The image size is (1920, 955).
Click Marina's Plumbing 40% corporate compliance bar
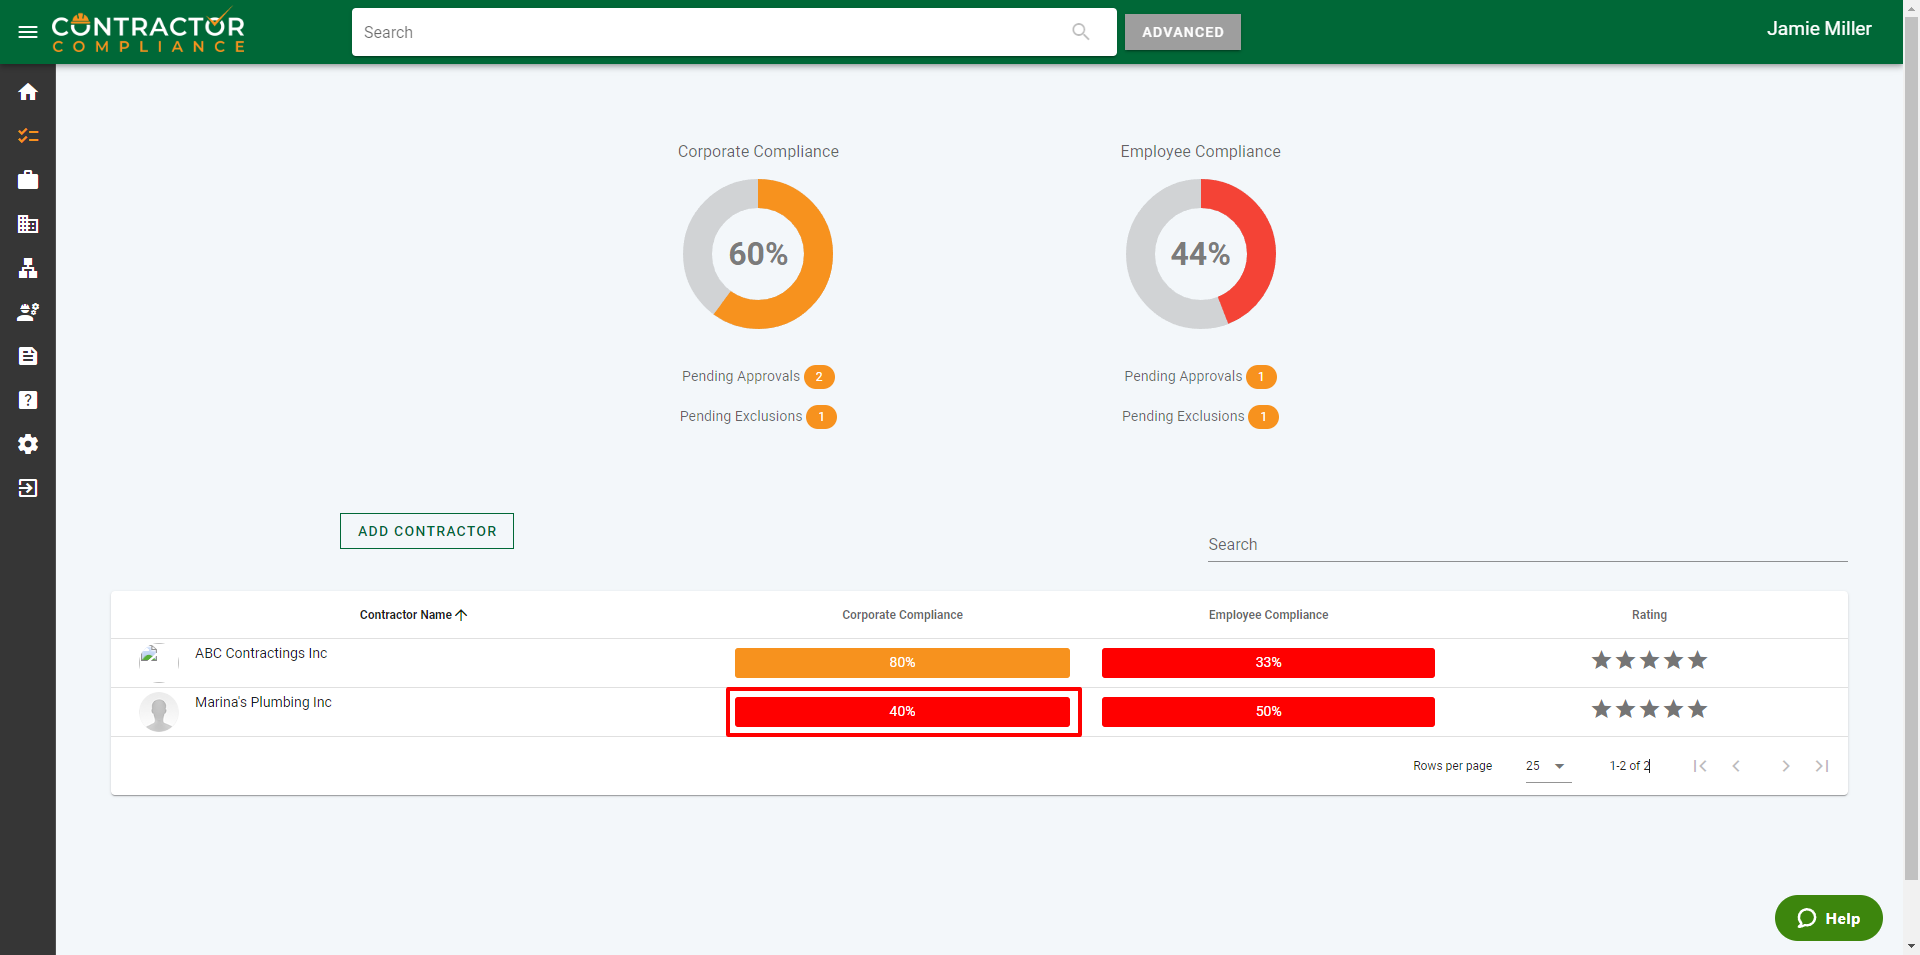902,712
